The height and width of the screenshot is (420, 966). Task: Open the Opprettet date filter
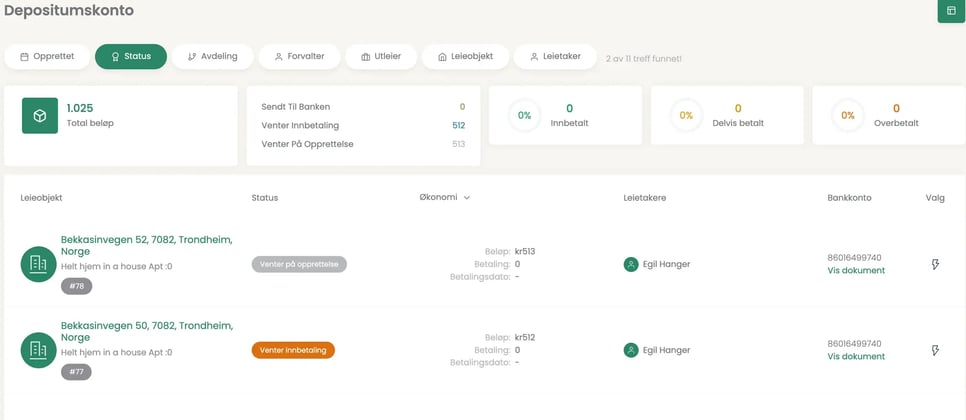click(x=47, y=57)
